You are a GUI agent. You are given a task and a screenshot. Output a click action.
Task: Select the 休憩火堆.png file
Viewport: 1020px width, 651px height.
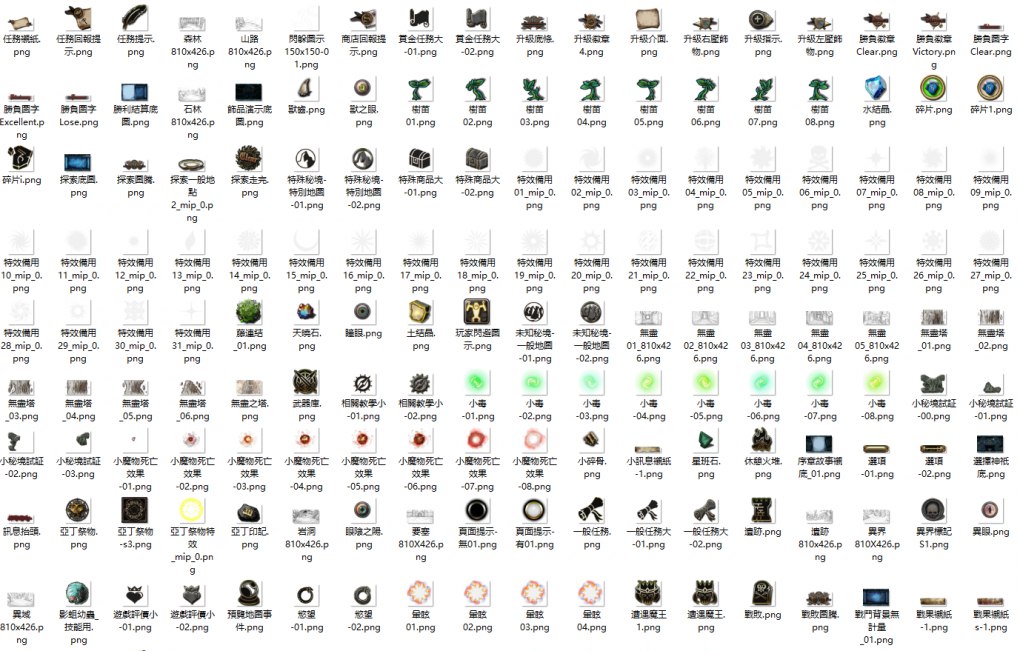point(762,441)
